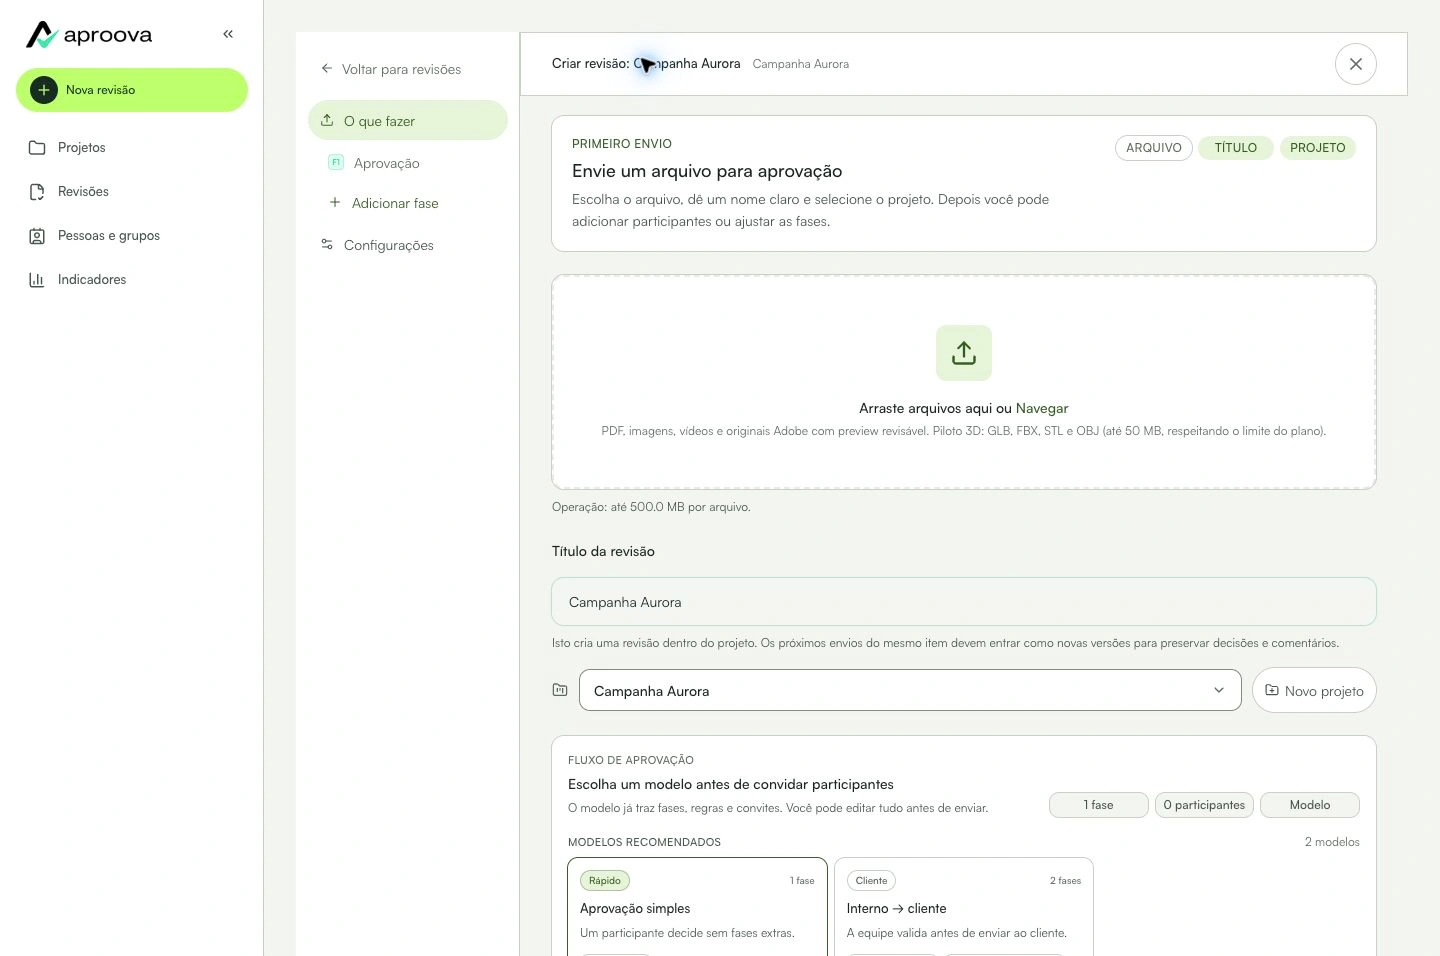The image size is (1440, 956).
Task: Go to Revisões in the sidebar
Action: pos(132,192)
